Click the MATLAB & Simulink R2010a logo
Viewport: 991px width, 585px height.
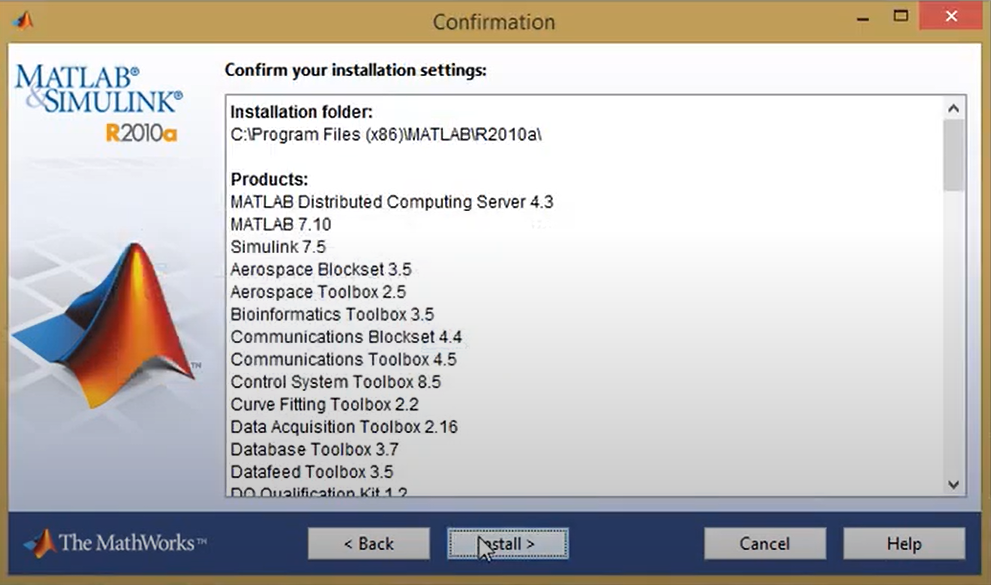tap(99, 102)
